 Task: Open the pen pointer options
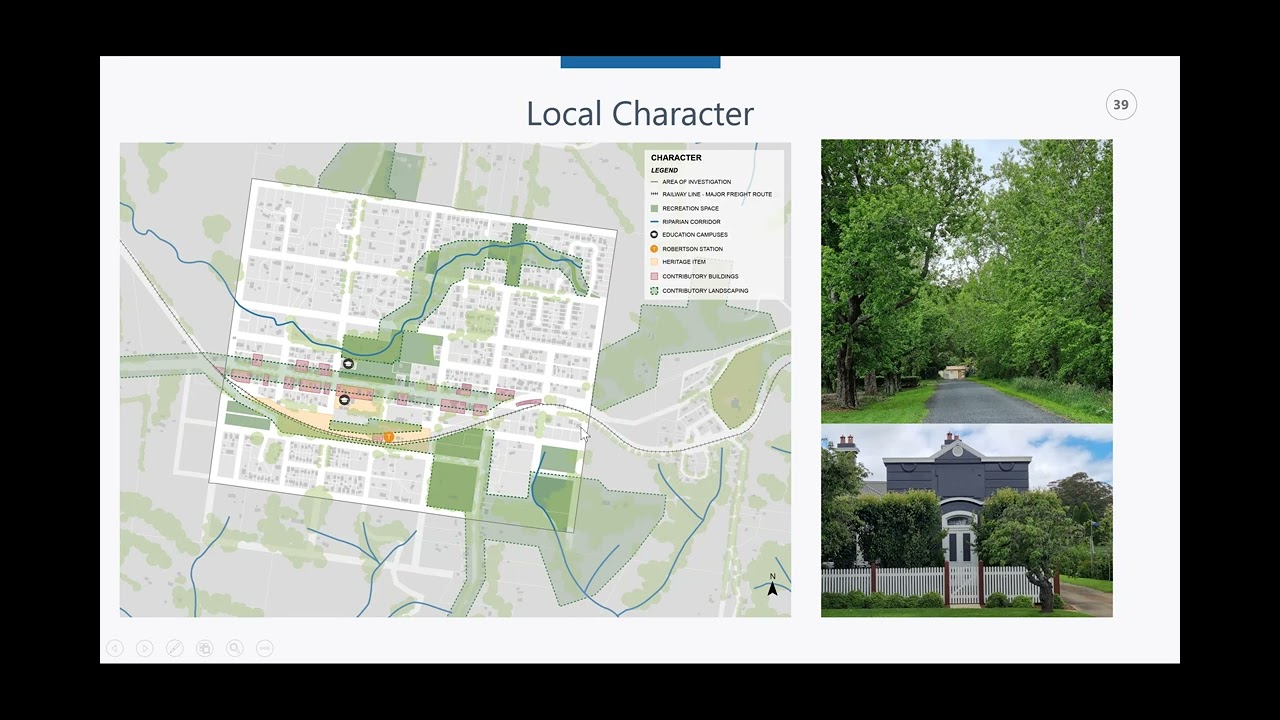coord(174,648)
